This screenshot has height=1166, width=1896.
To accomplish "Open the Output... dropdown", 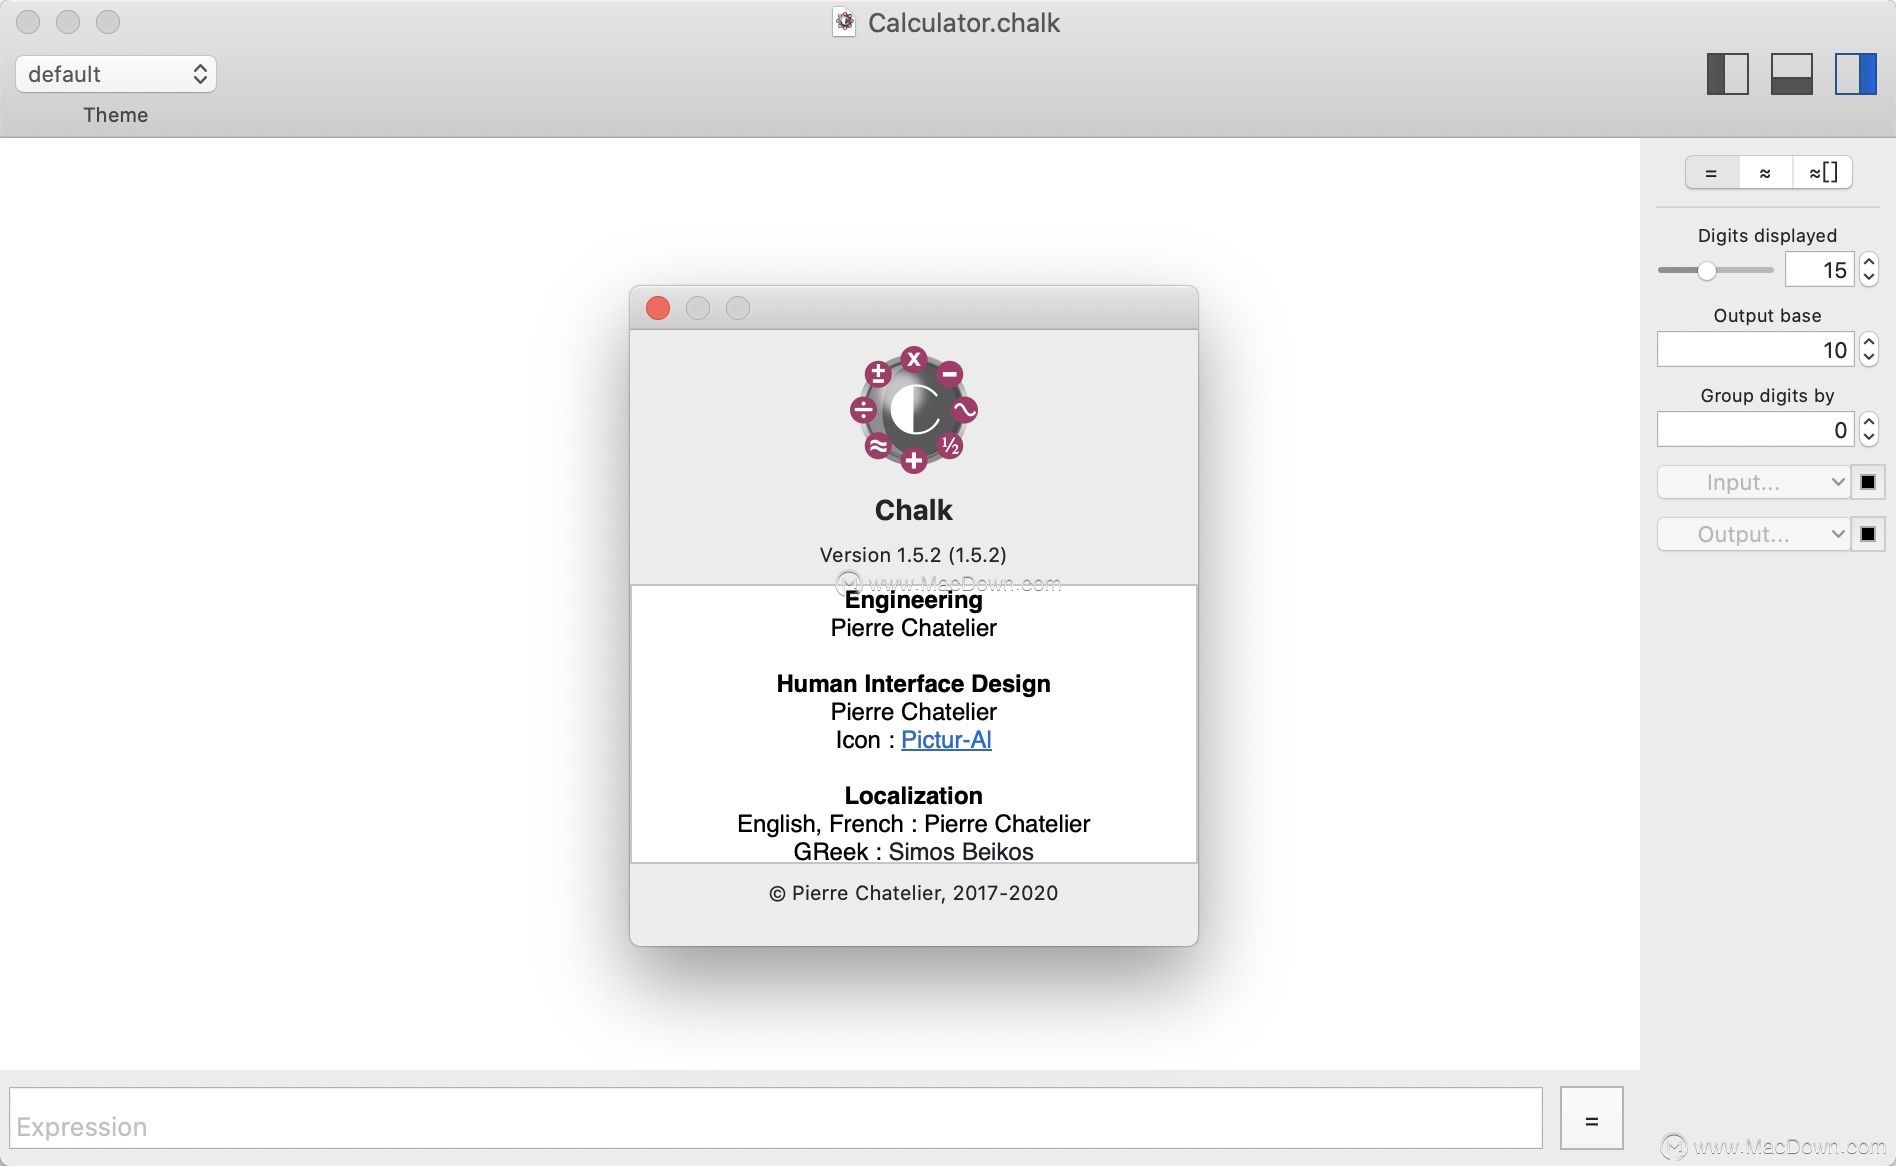I will coord(1753,534).
